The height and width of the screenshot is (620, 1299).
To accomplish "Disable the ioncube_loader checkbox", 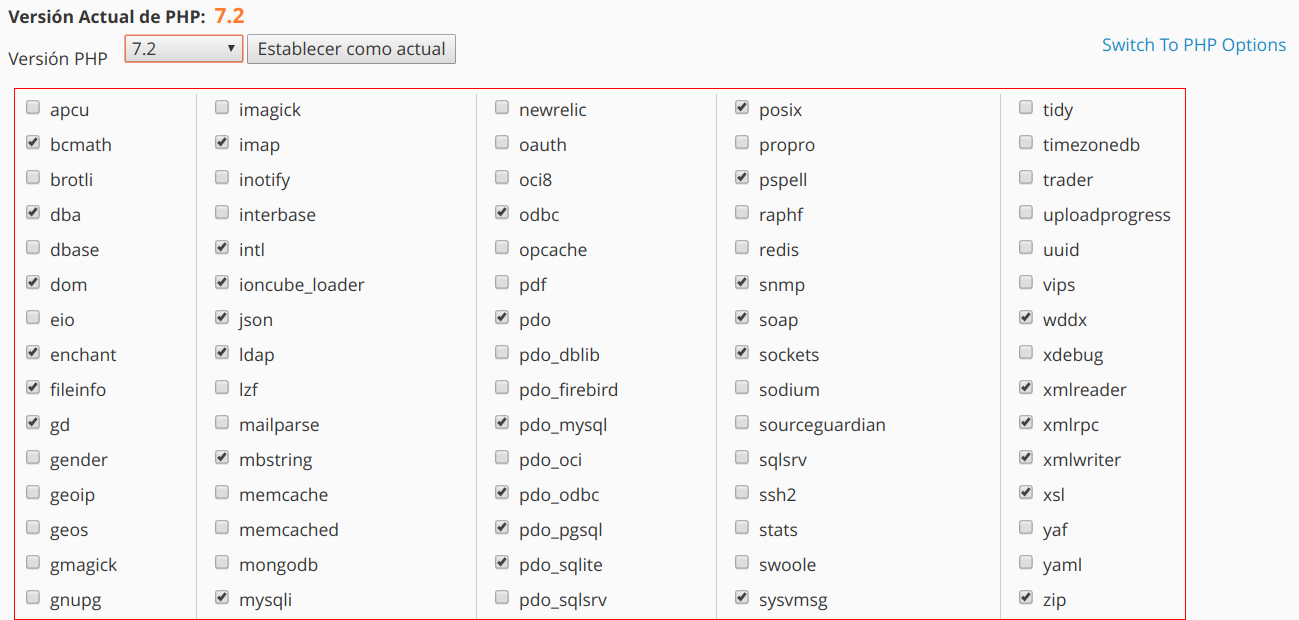I will pos(222,283).
